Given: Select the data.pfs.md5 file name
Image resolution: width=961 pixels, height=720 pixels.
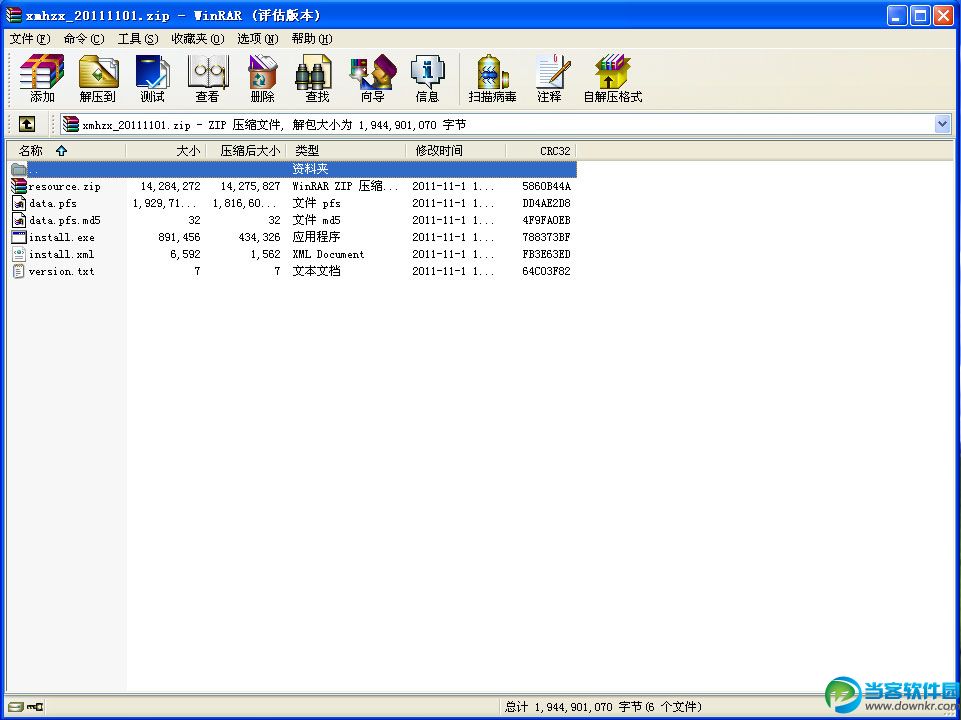Looking at the screenshot, I should coord(64,220).
